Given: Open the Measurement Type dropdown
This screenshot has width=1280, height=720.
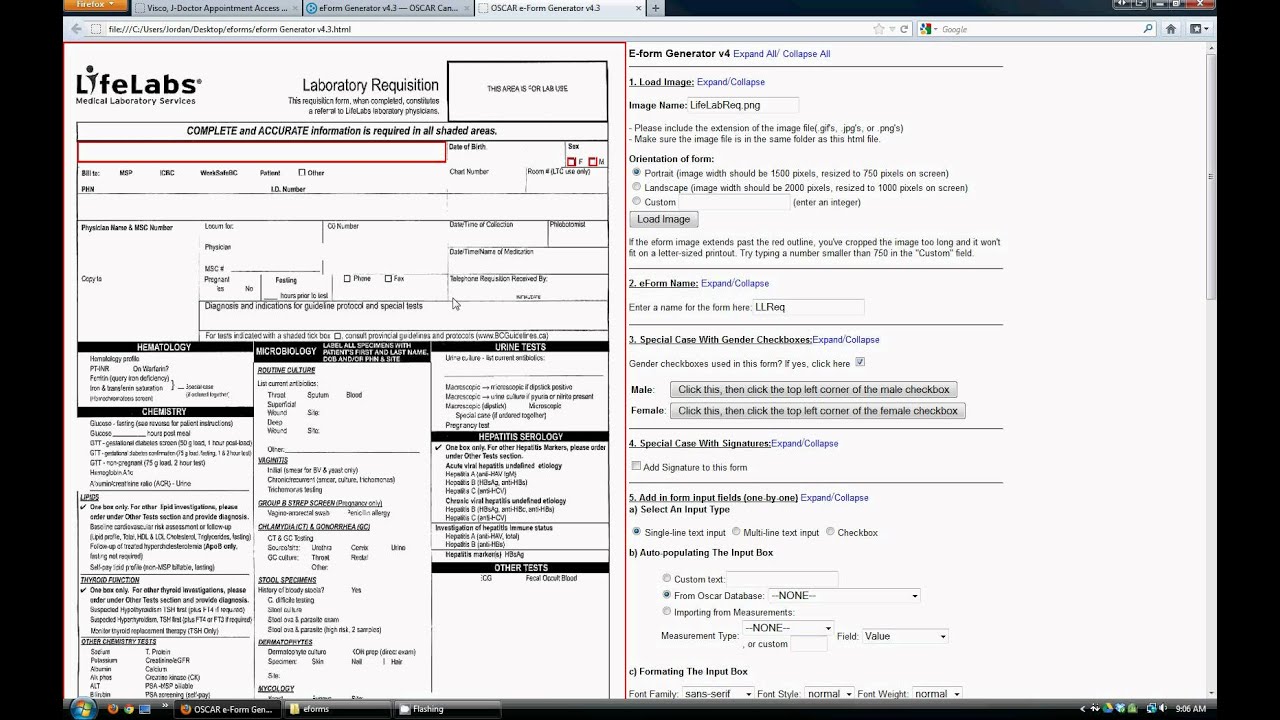Looking at the screenshot, I should [x=788, y=628].
